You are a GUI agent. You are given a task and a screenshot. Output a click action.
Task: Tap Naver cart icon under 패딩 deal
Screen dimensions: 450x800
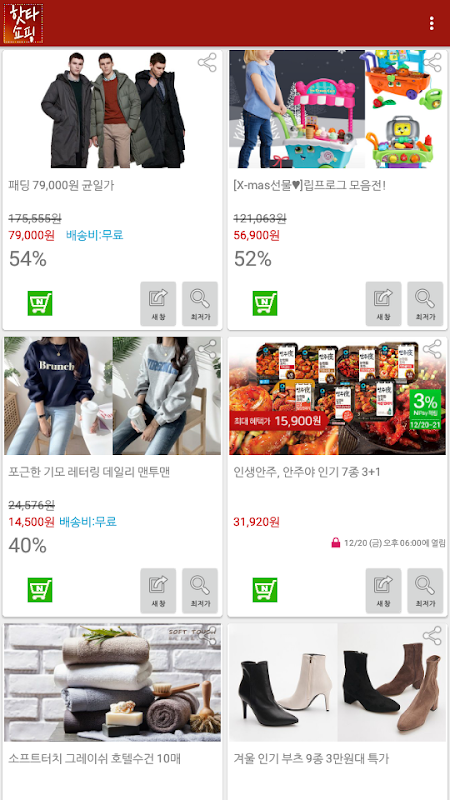point(40,303)
